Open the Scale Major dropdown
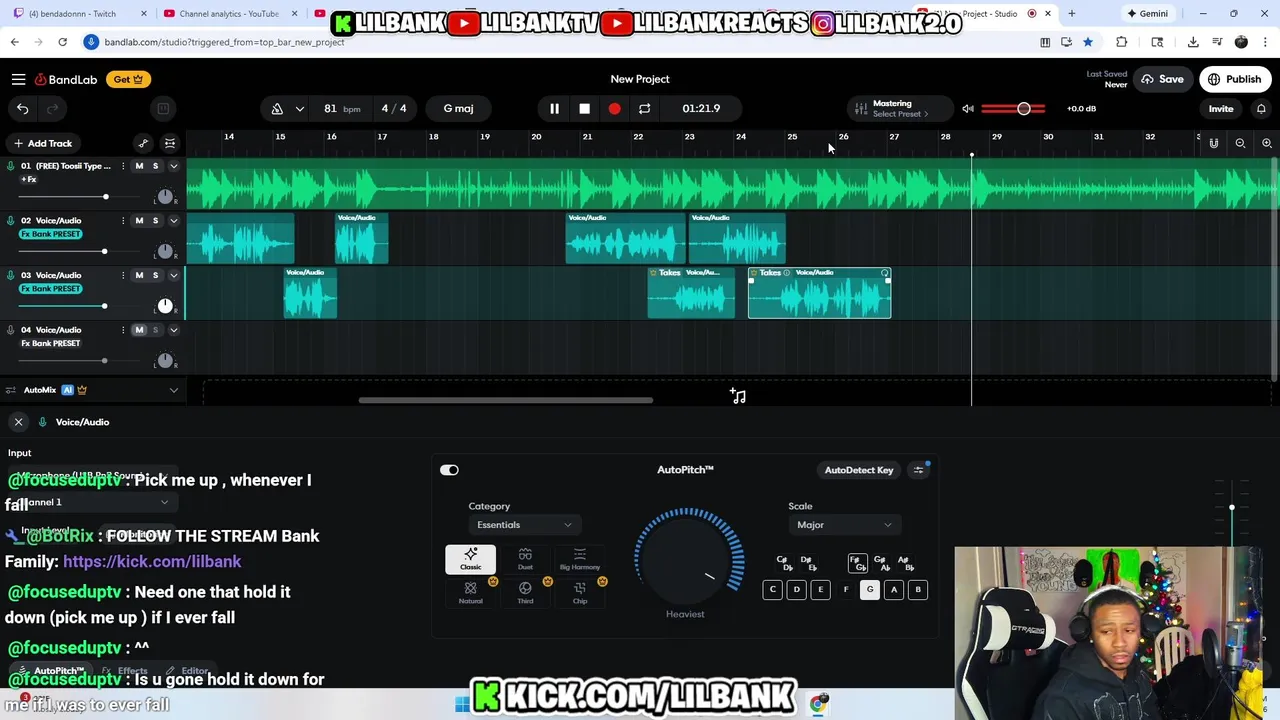The image size is (1280, 720). (844, 525)
